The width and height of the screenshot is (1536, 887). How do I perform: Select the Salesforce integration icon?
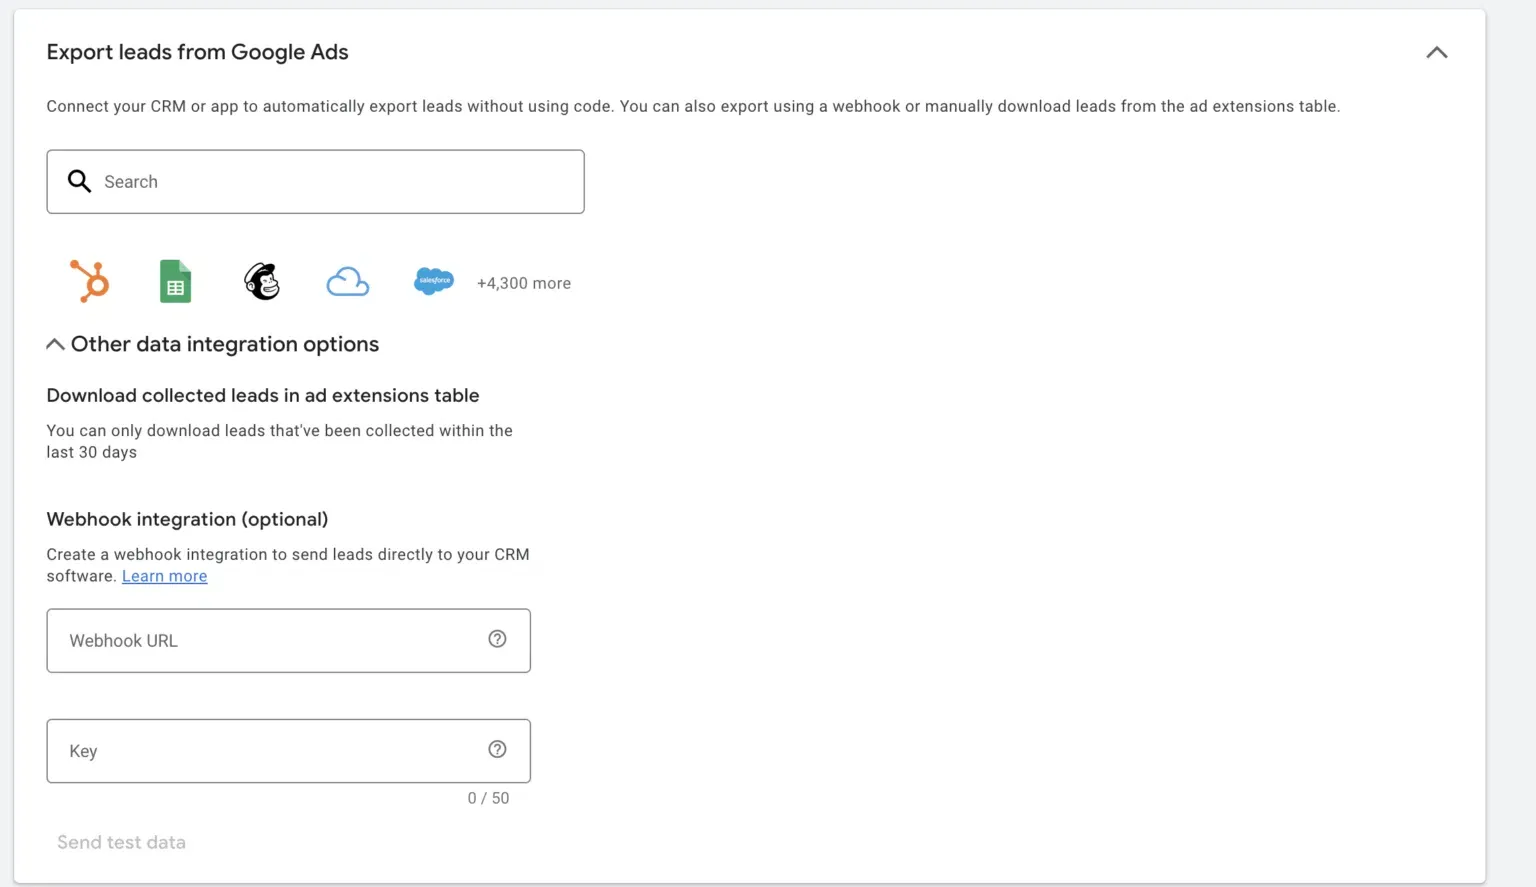(x=434, y=281)
